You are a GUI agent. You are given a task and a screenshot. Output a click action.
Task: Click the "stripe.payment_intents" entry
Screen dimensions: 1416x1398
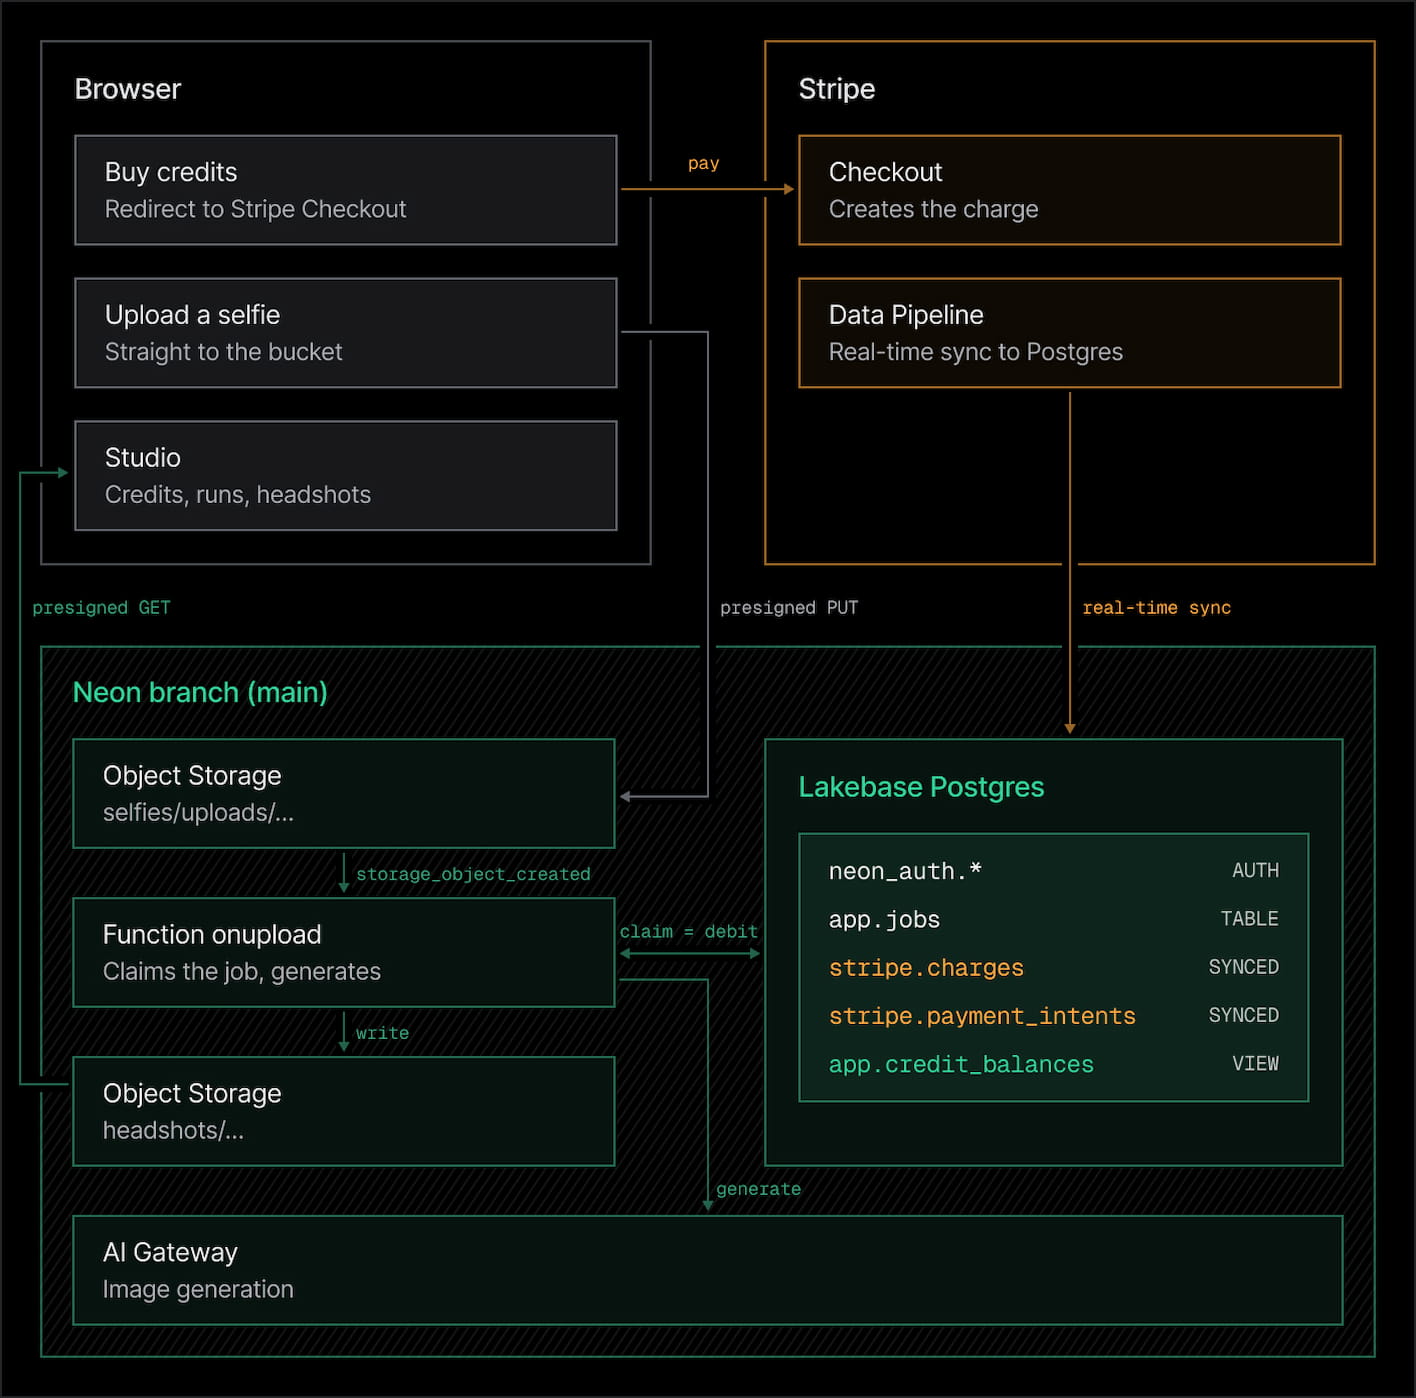click(x=982, y=1015)
